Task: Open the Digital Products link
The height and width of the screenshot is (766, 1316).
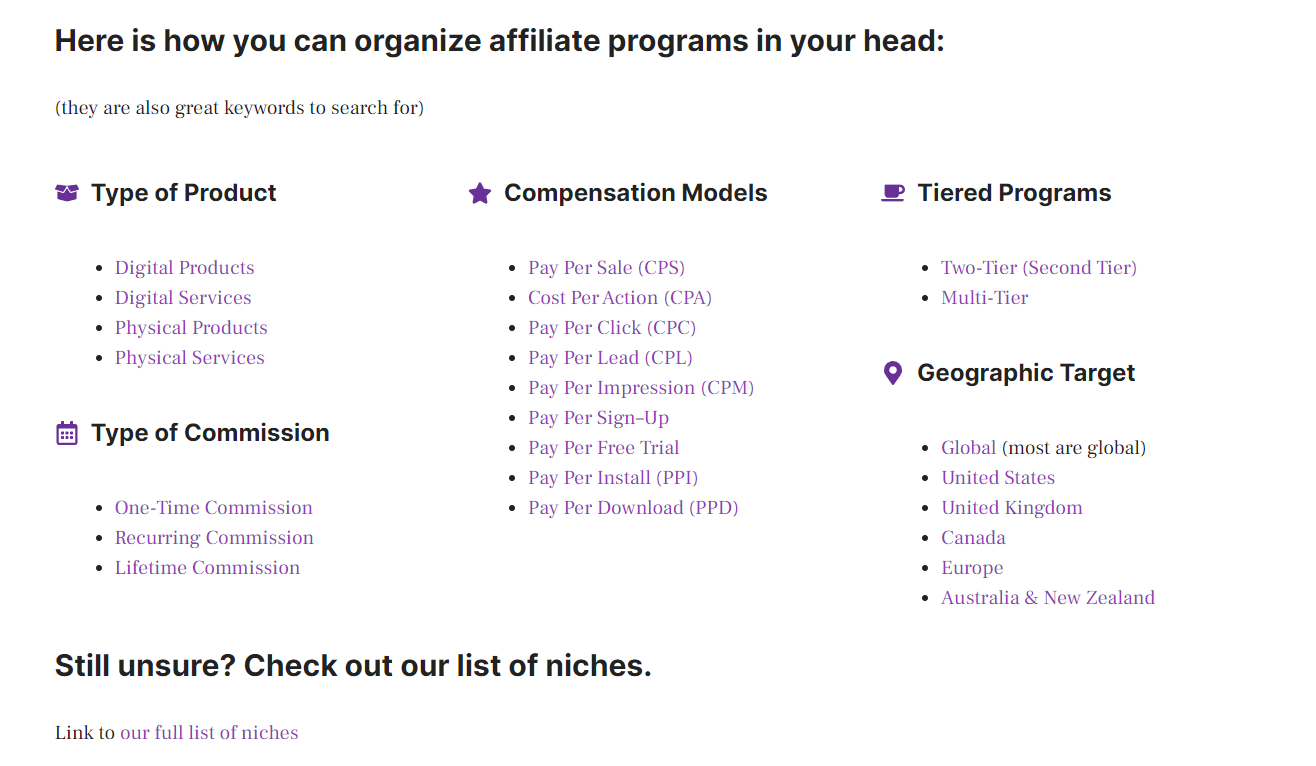Action: pos(185,268)
